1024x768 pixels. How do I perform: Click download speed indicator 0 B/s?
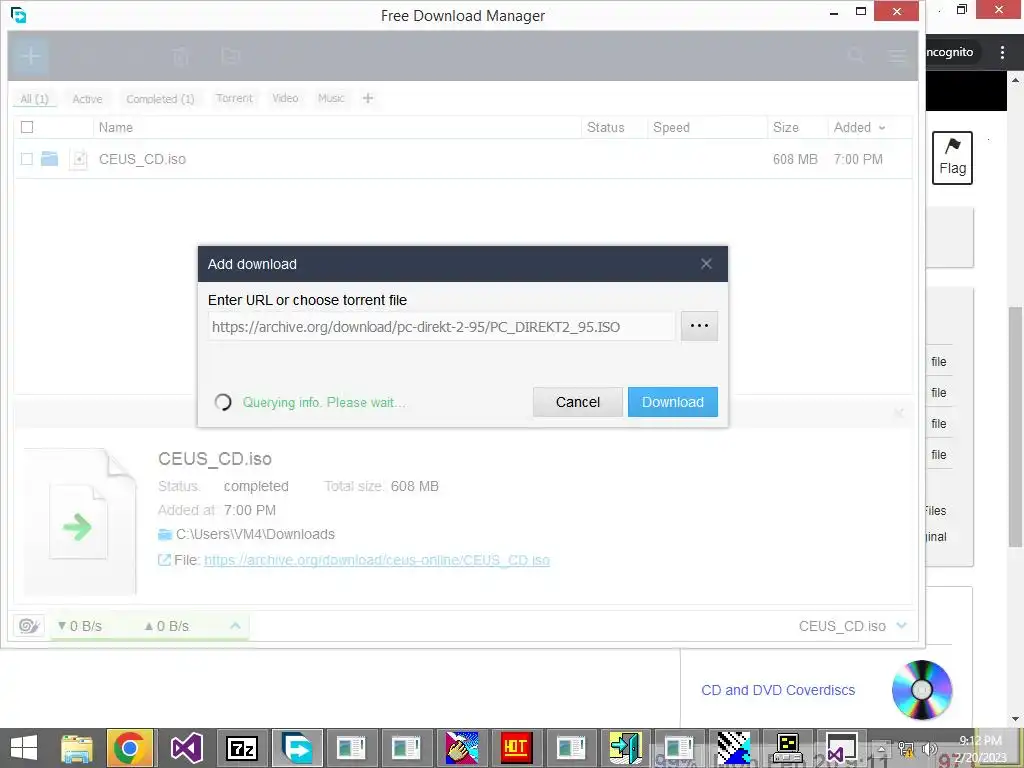coord(80,626)
